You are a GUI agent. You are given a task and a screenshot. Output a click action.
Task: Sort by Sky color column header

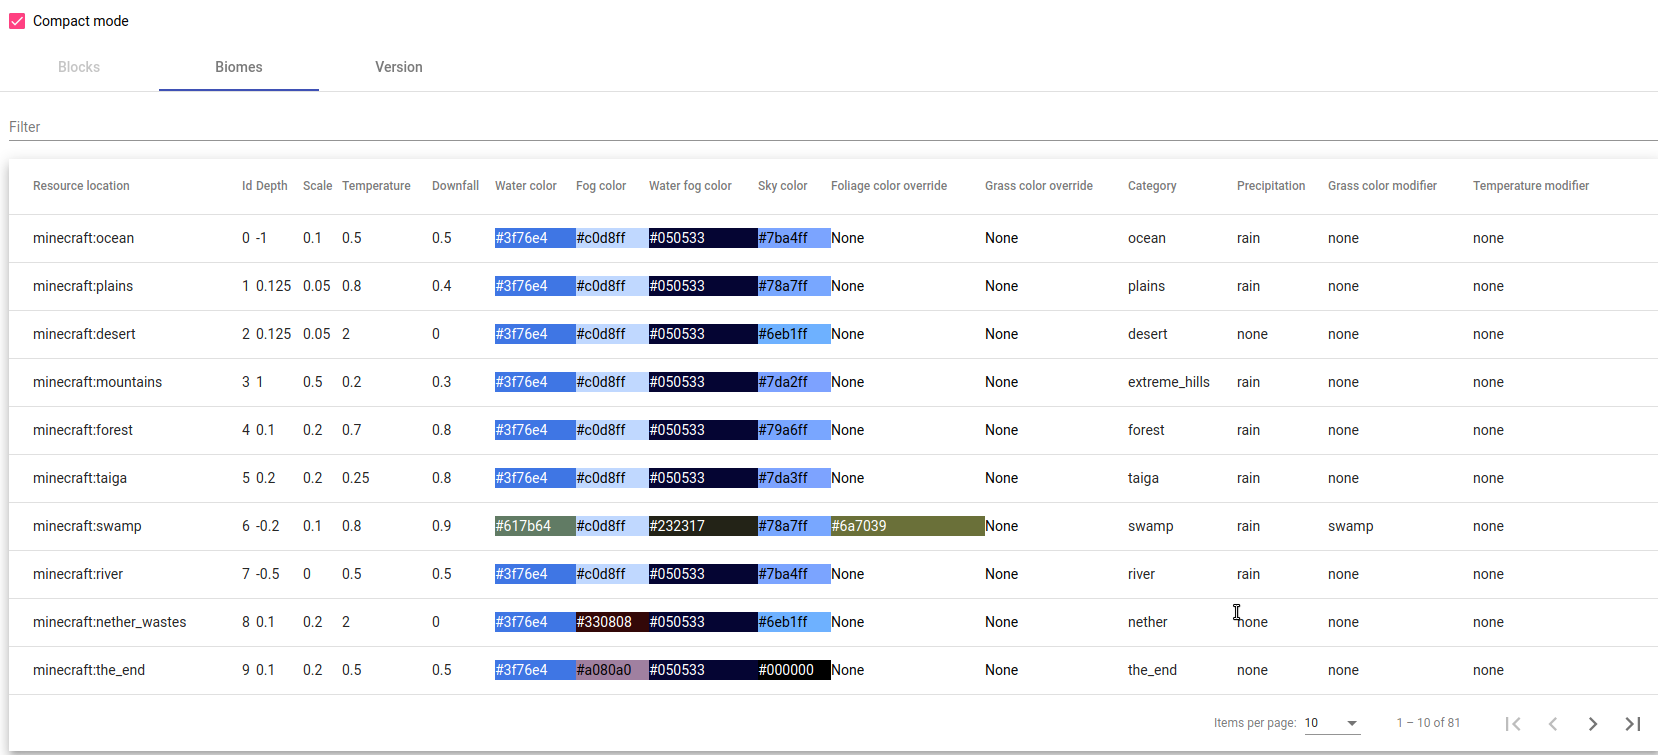pos(782,186)
